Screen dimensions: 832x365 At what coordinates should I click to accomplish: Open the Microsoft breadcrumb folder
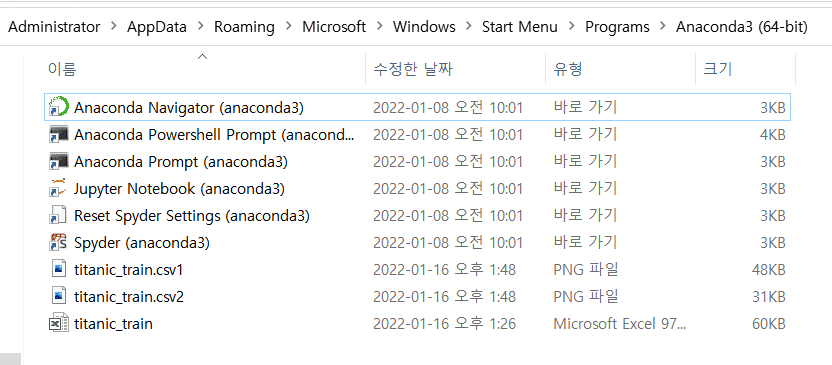(x=334, y=27)
